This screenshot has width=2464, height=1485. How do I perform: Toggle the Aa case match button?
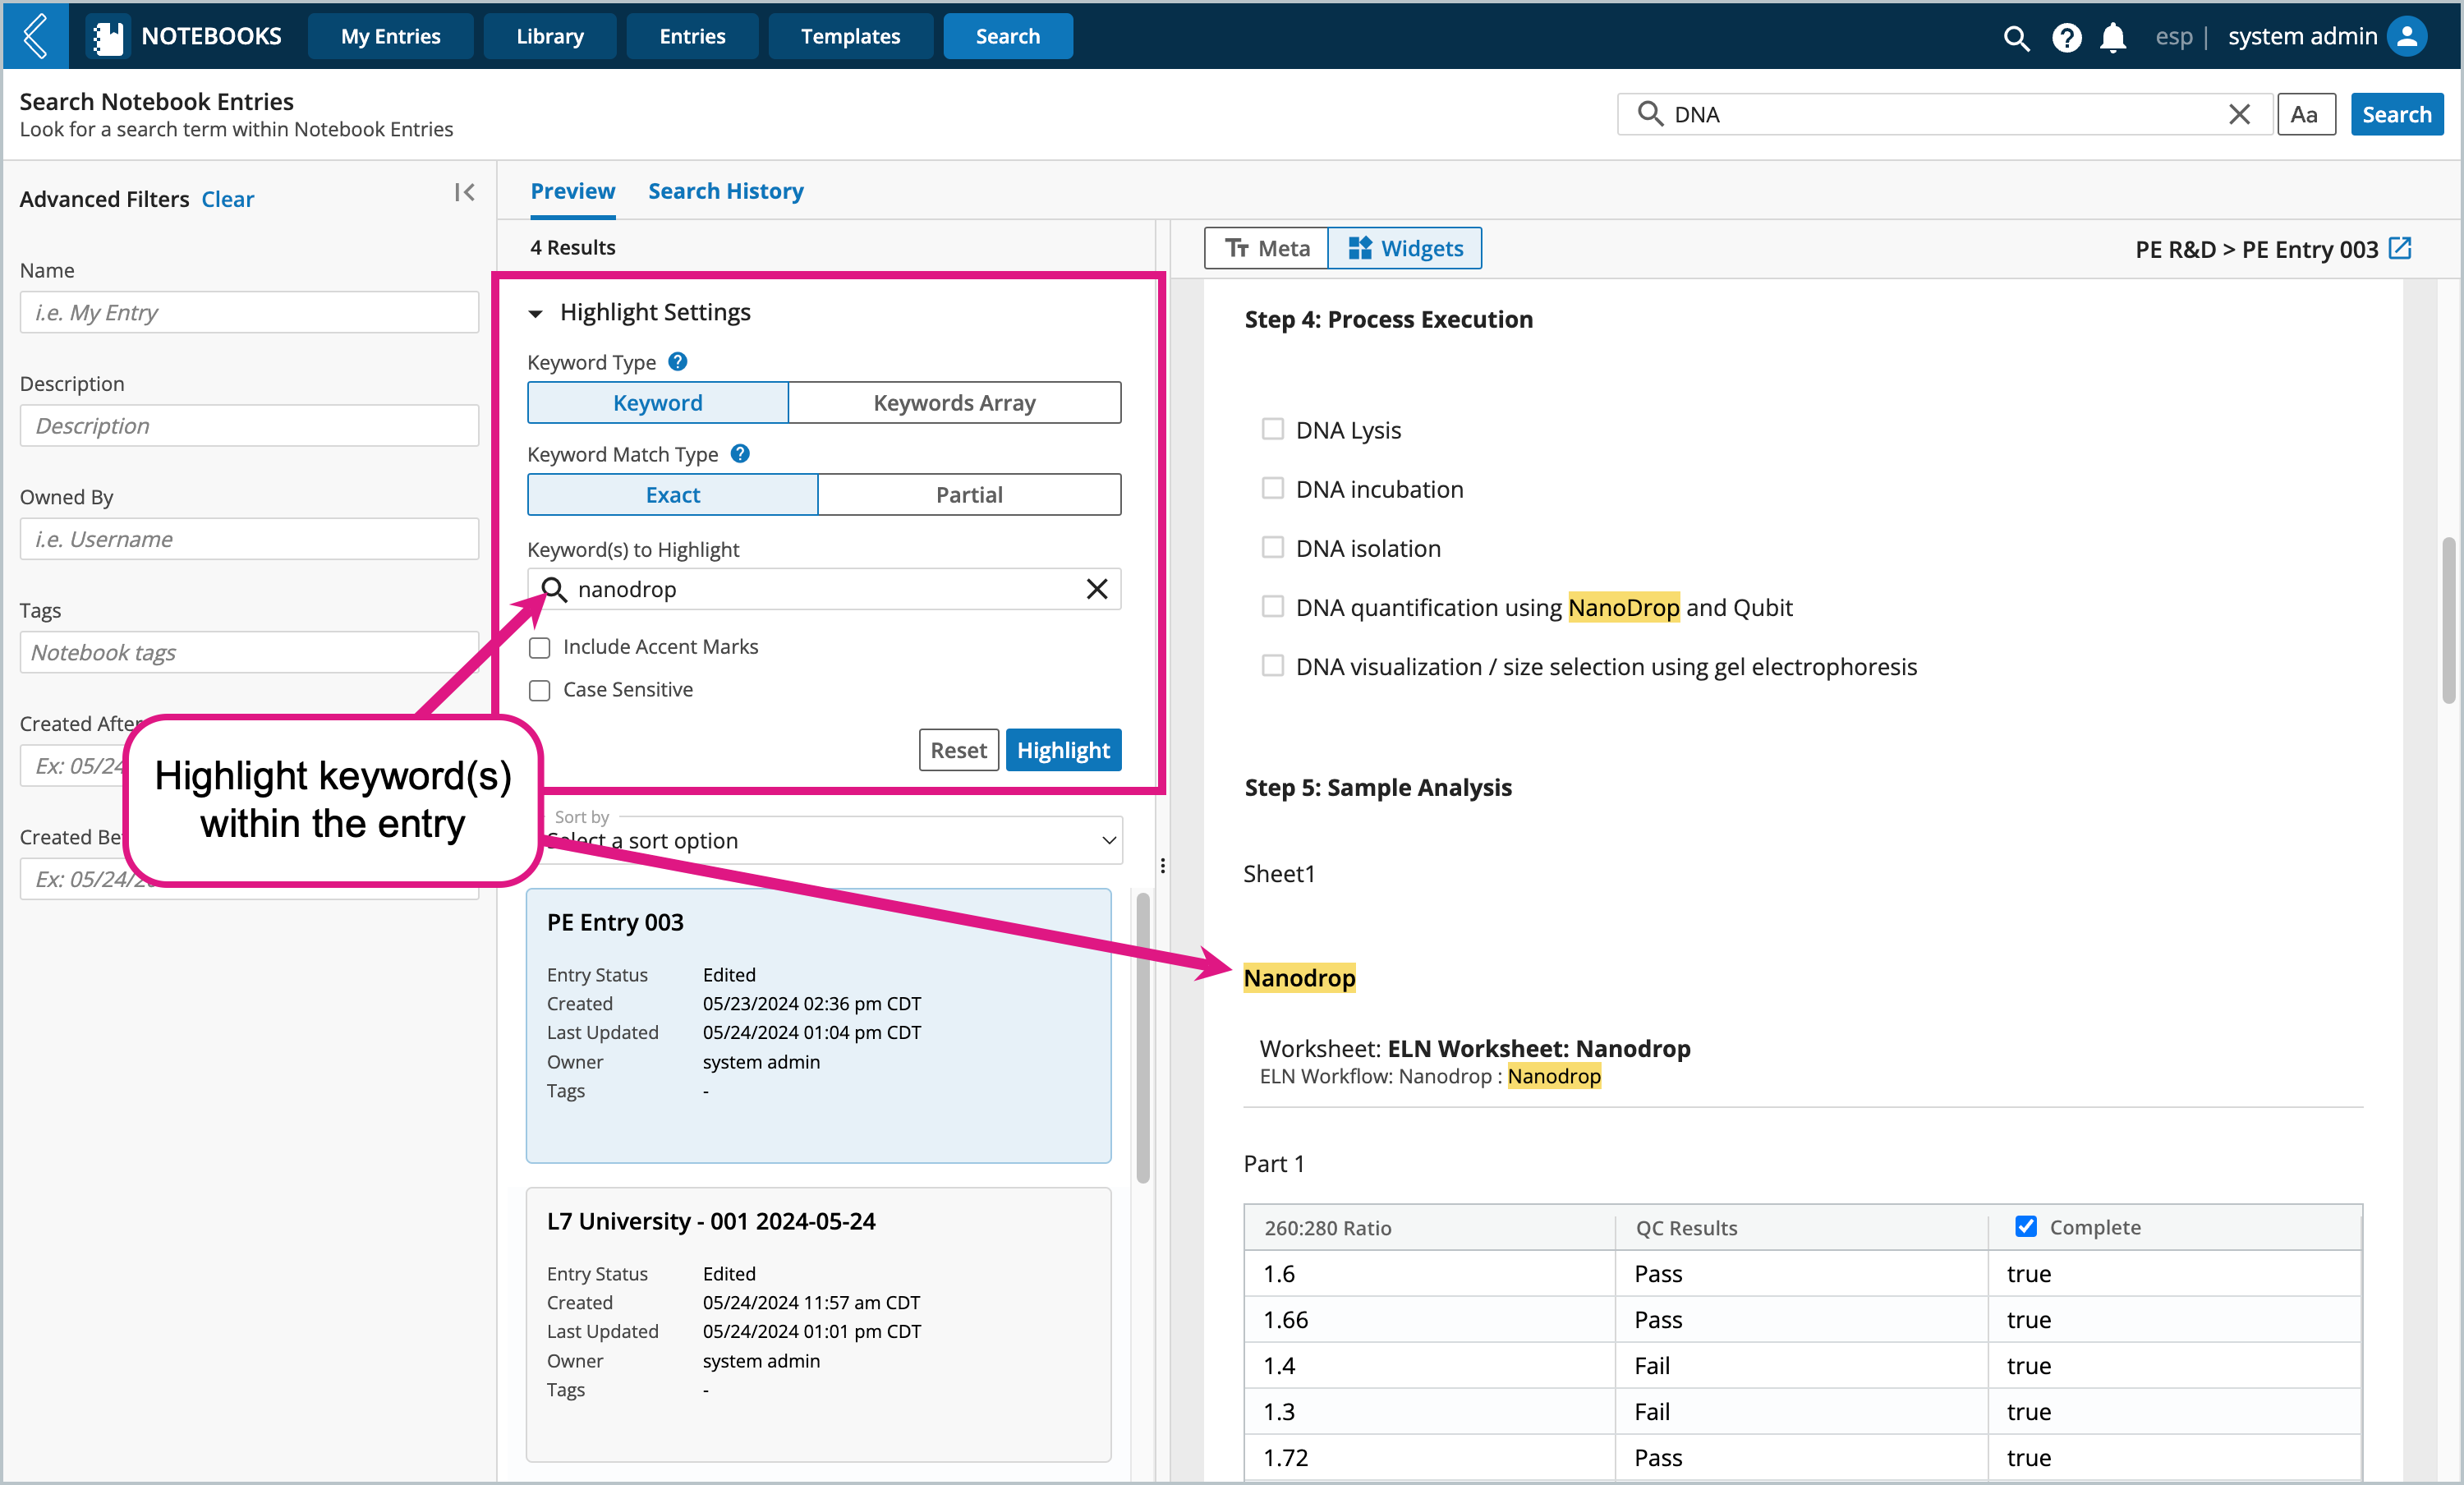tap(2305, 114)
